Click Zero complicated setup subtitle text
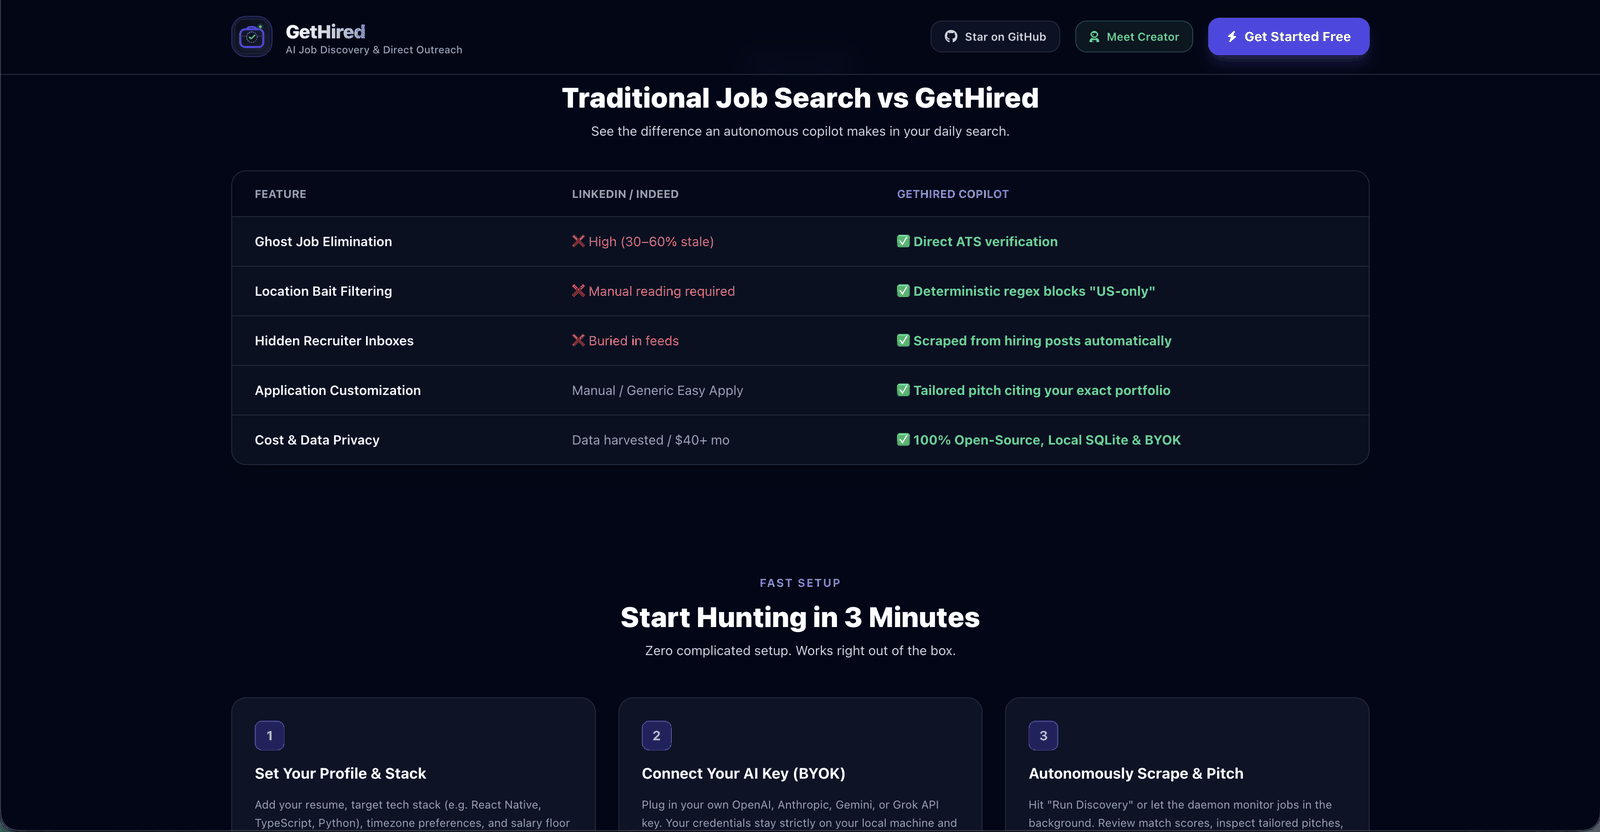Image resolution: width=1600 pixels, height=832 pixels. pos(800,651)
